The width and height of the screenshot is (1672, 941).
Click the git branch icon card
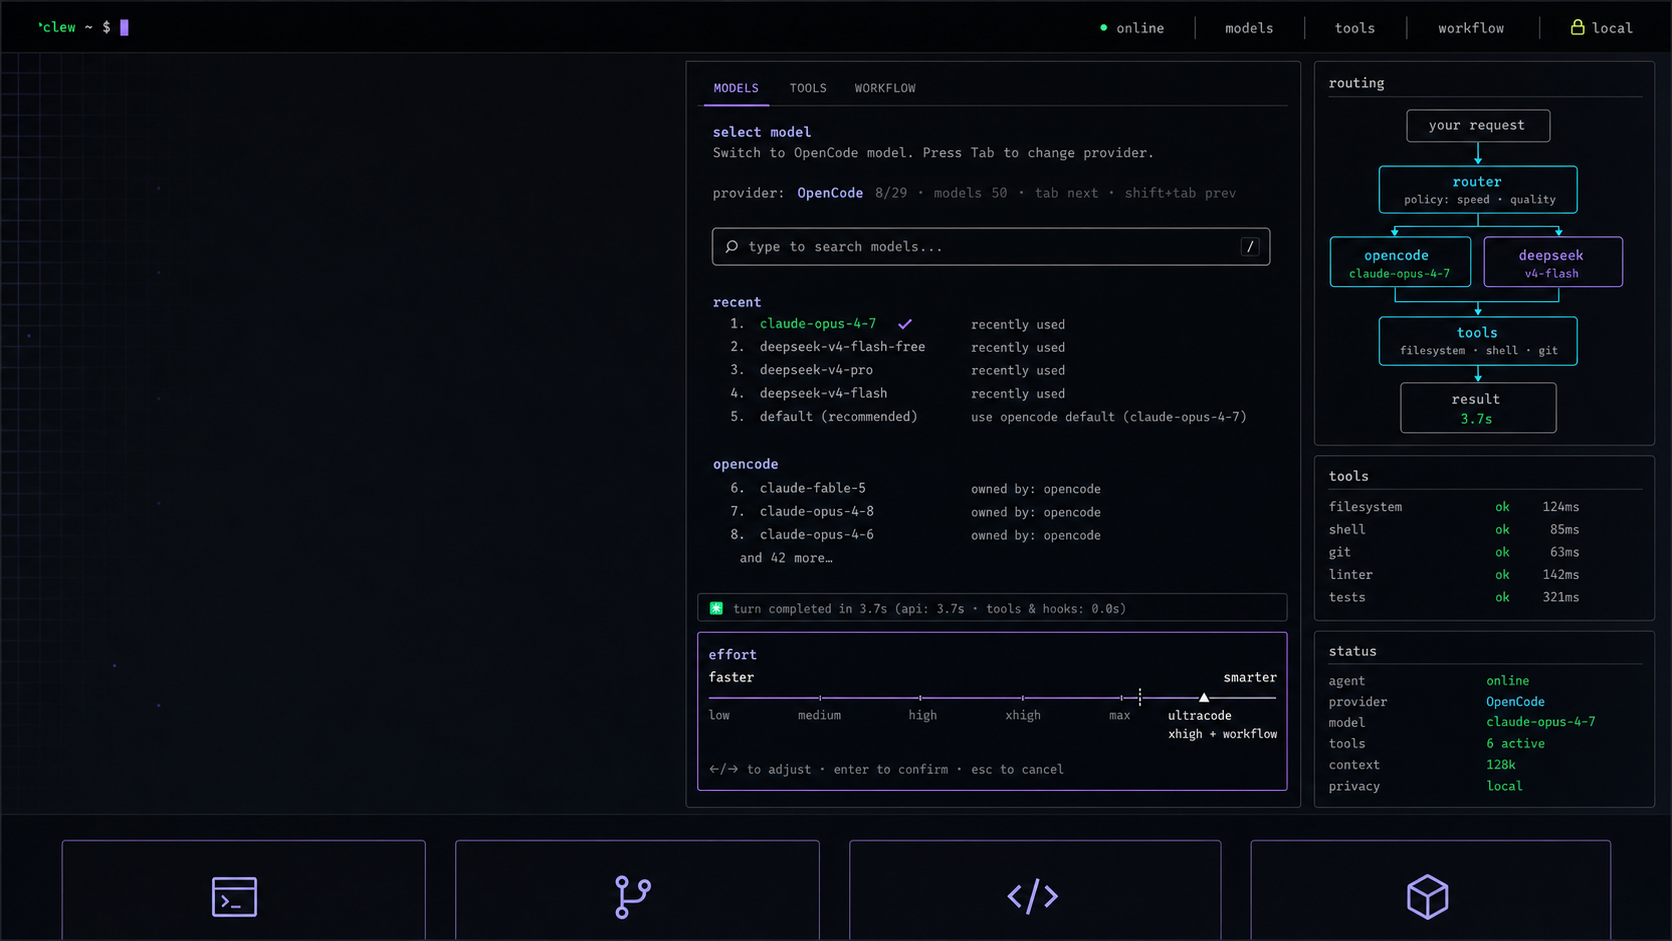(637, 890)
